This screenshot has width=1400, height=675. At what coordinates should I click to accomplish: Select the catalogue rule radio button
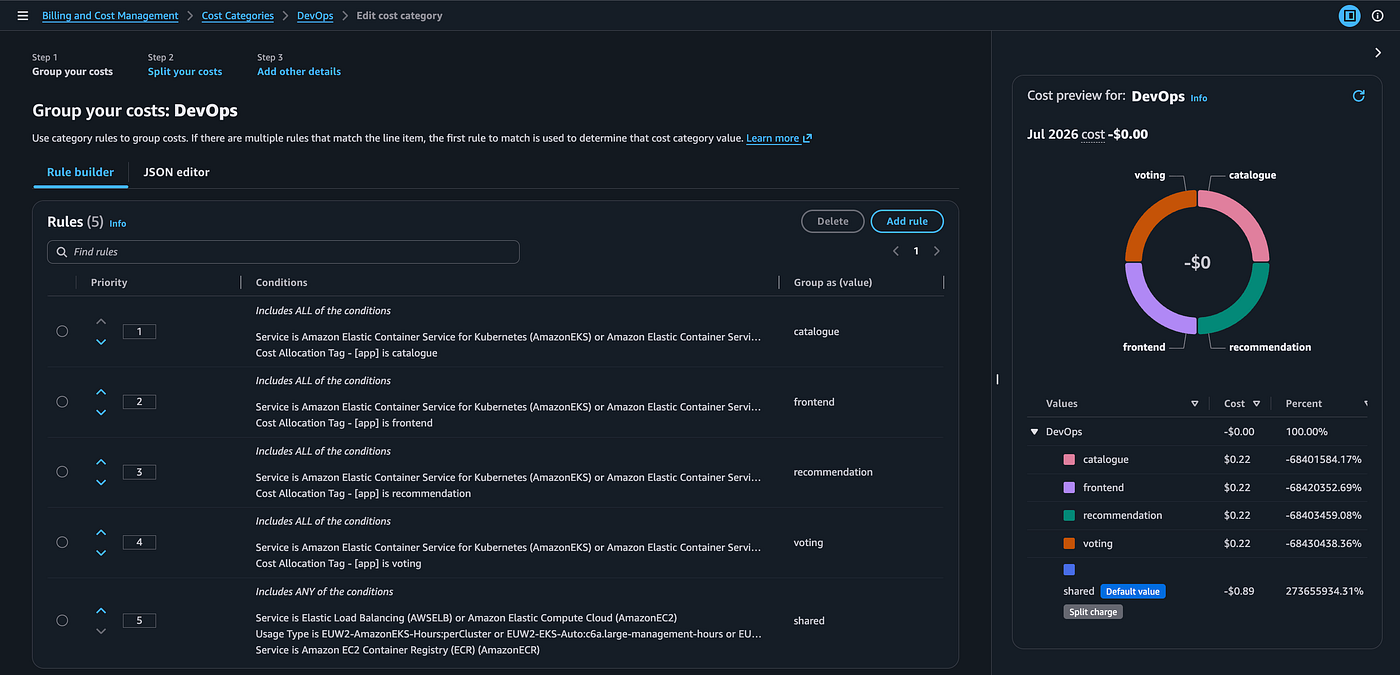62,331
